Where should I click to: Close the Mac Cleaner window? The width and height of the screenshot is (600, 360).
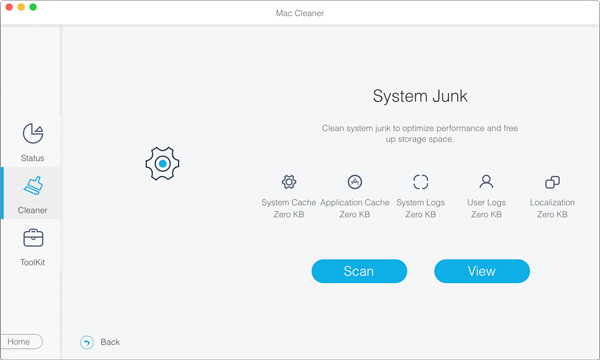click(x=9, y=7)
